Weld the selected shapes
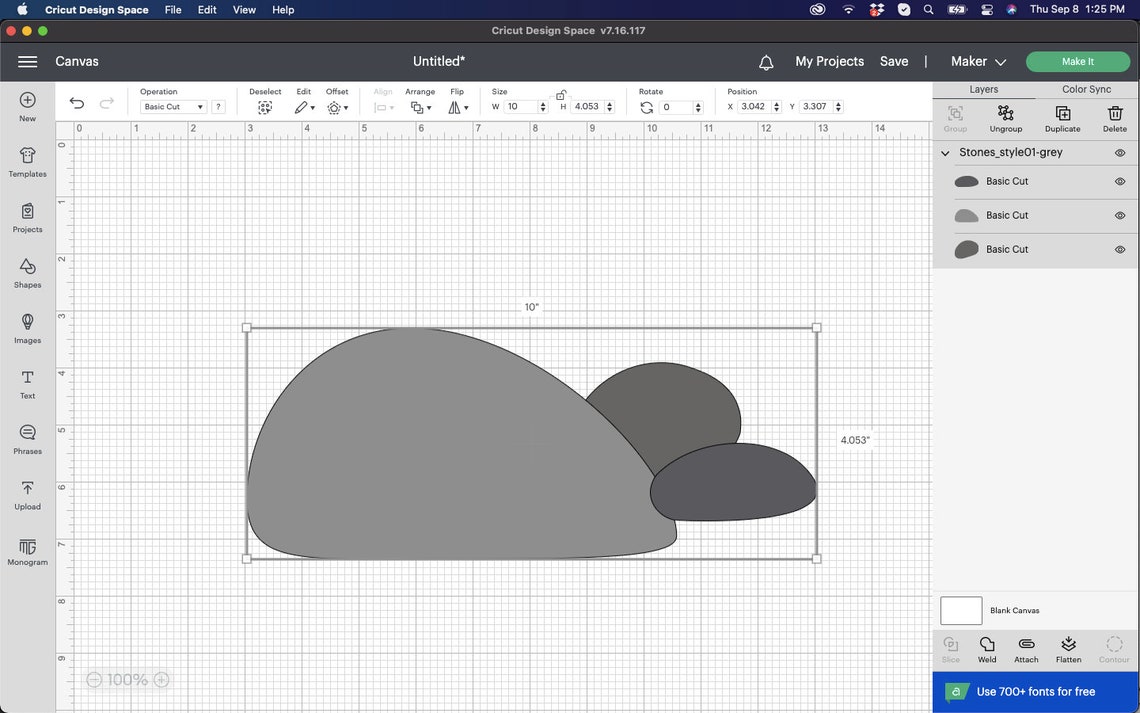 (x=987, y=647)
